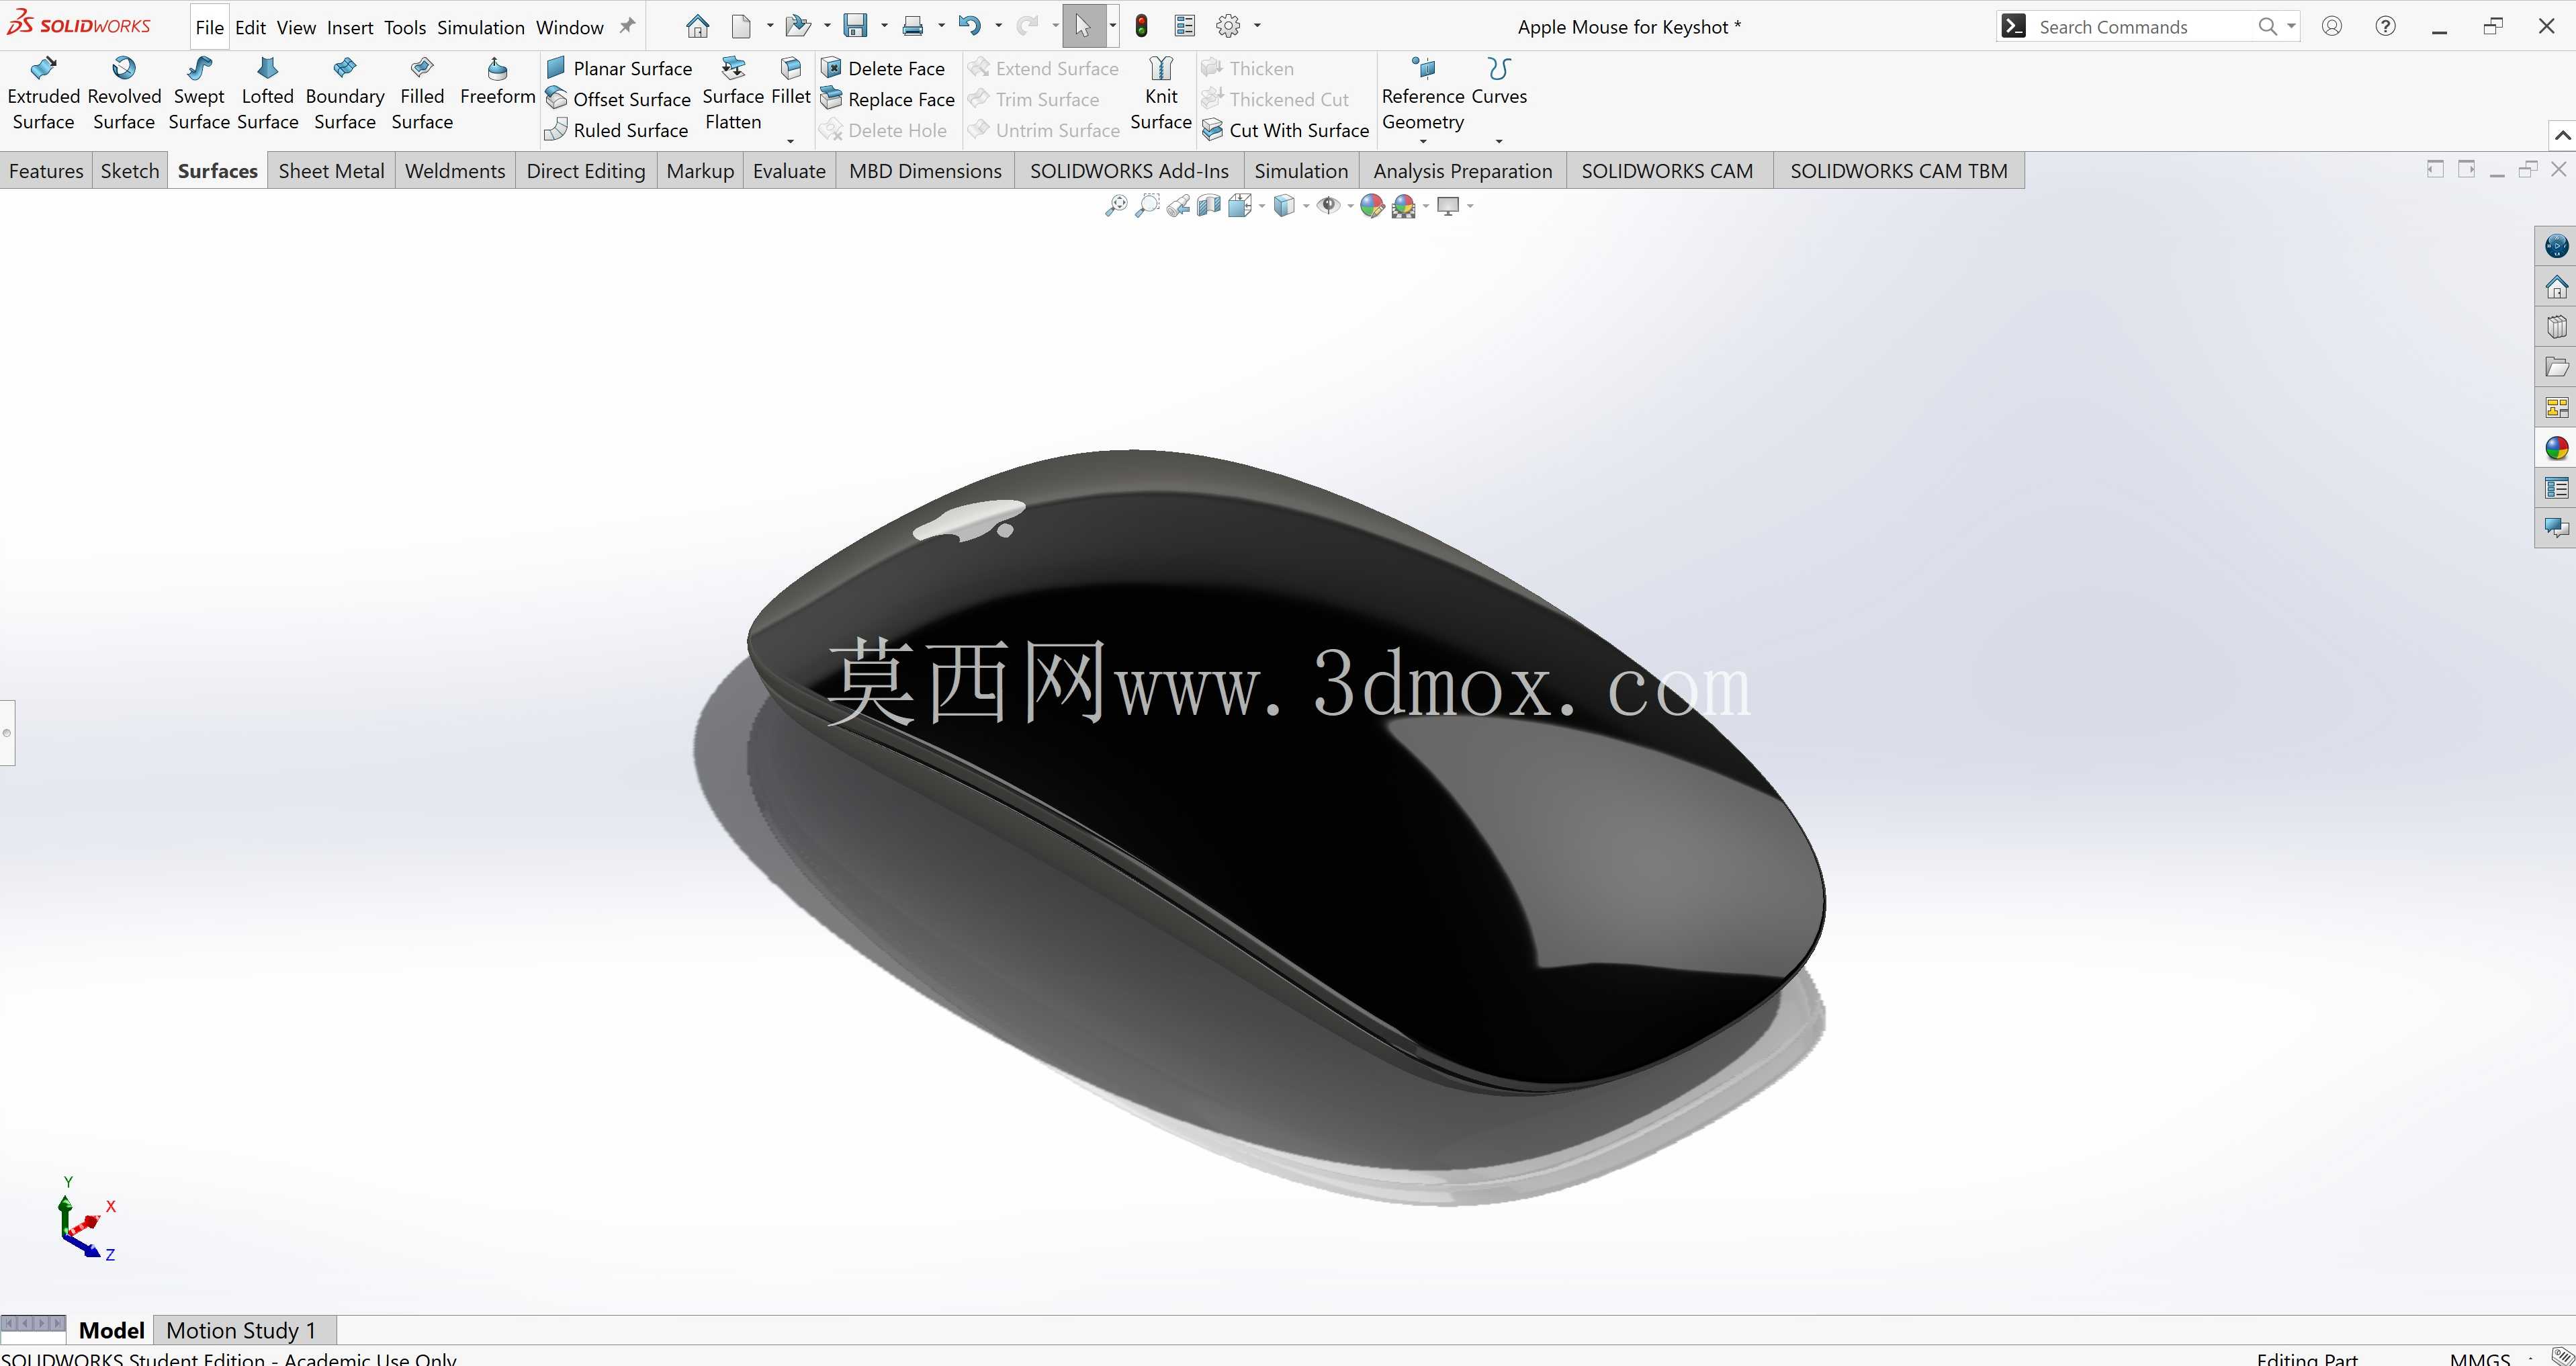Click the Save button
Image resolution: width=2576 pixels, height=1366 pixels.
(x=855, y=26)
